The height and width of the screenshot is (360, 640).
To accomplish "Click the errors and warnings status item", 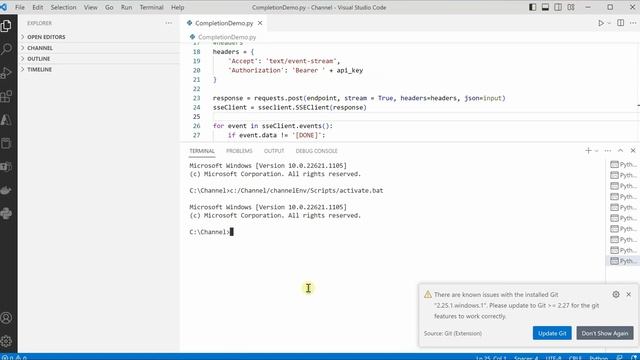I will 14,357.
